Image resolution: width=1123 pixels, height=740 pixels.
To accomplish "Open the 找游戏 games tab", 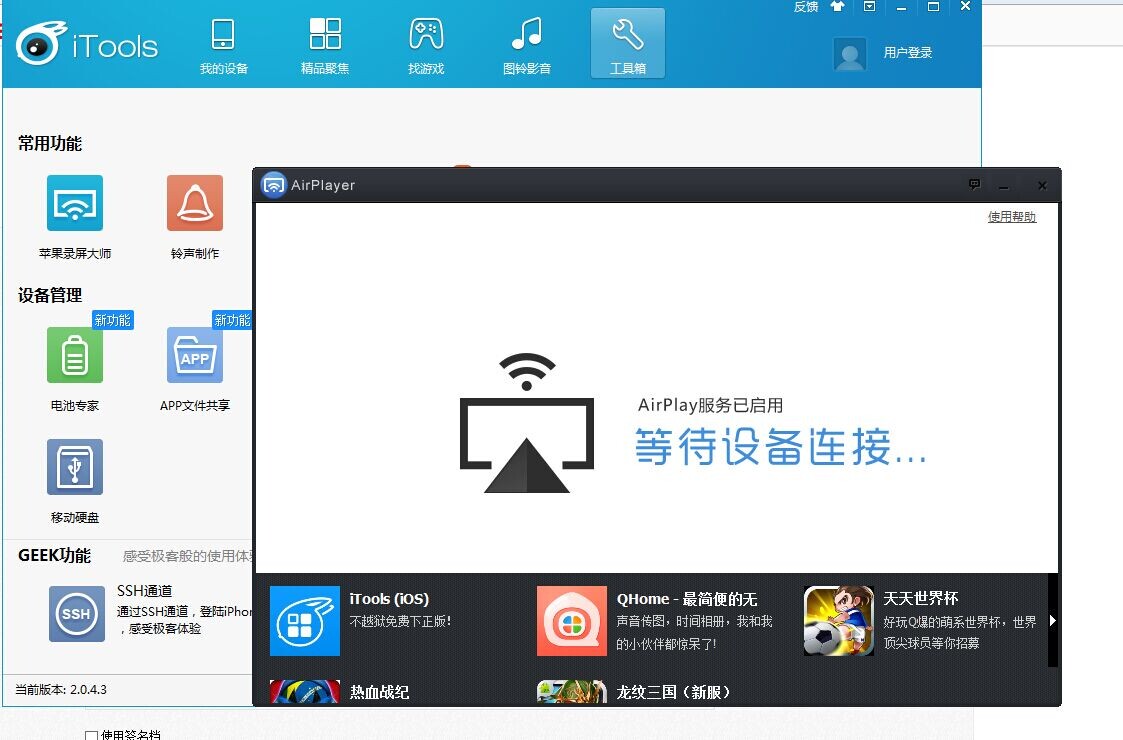I will click(426, 45).
